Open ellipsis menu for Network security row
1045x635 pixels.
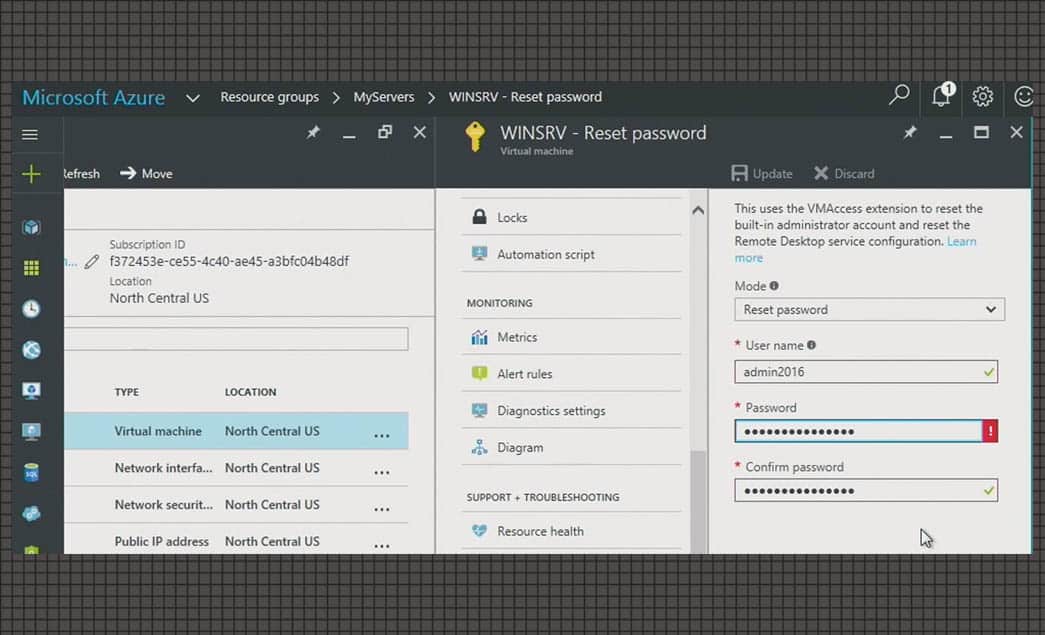coord(381,508)
